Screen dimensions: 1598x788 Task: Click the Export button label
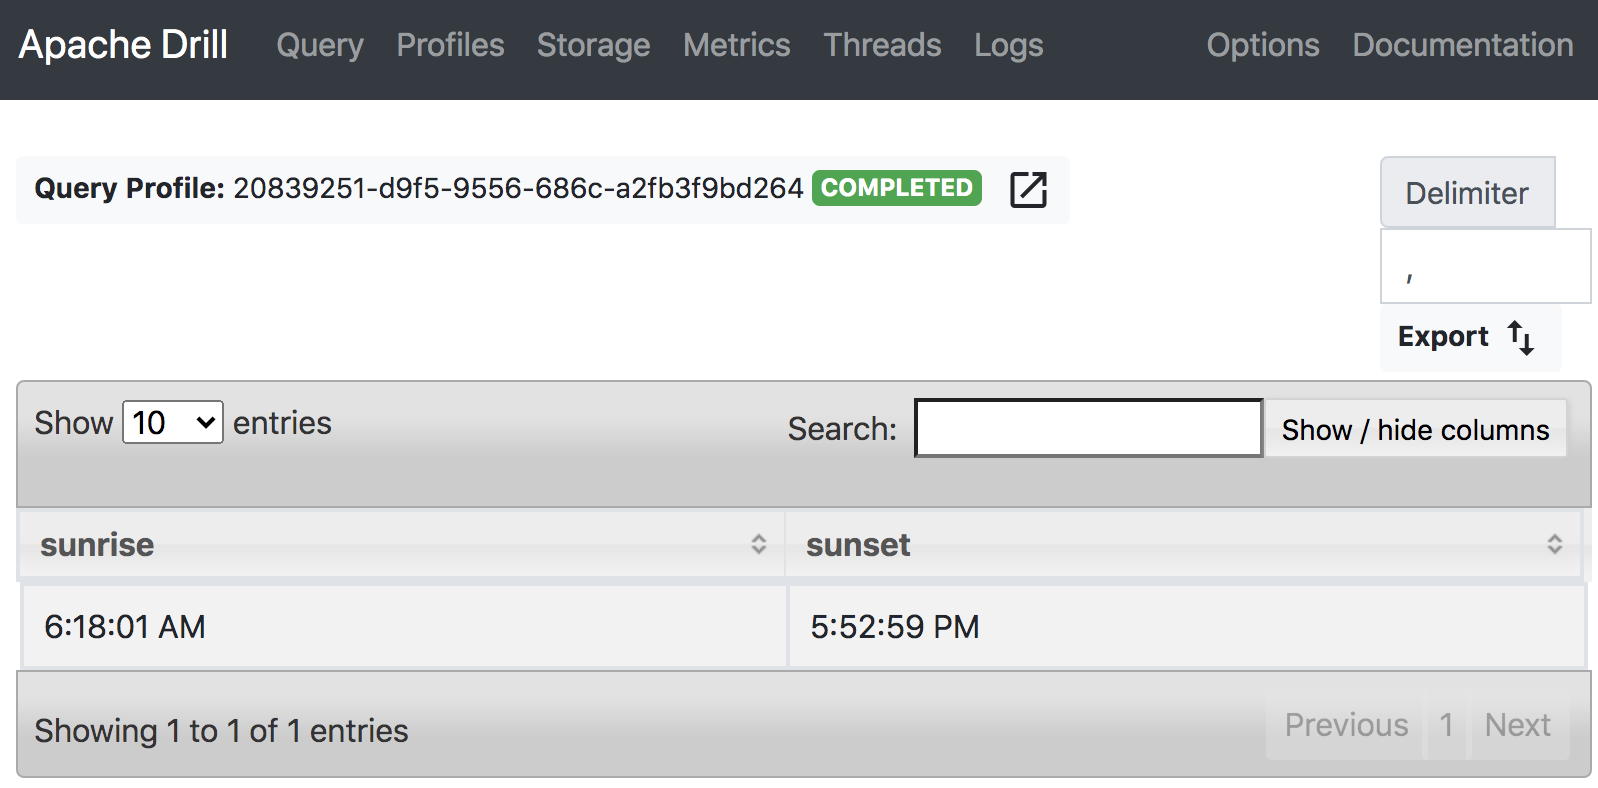pos(1443,337)
